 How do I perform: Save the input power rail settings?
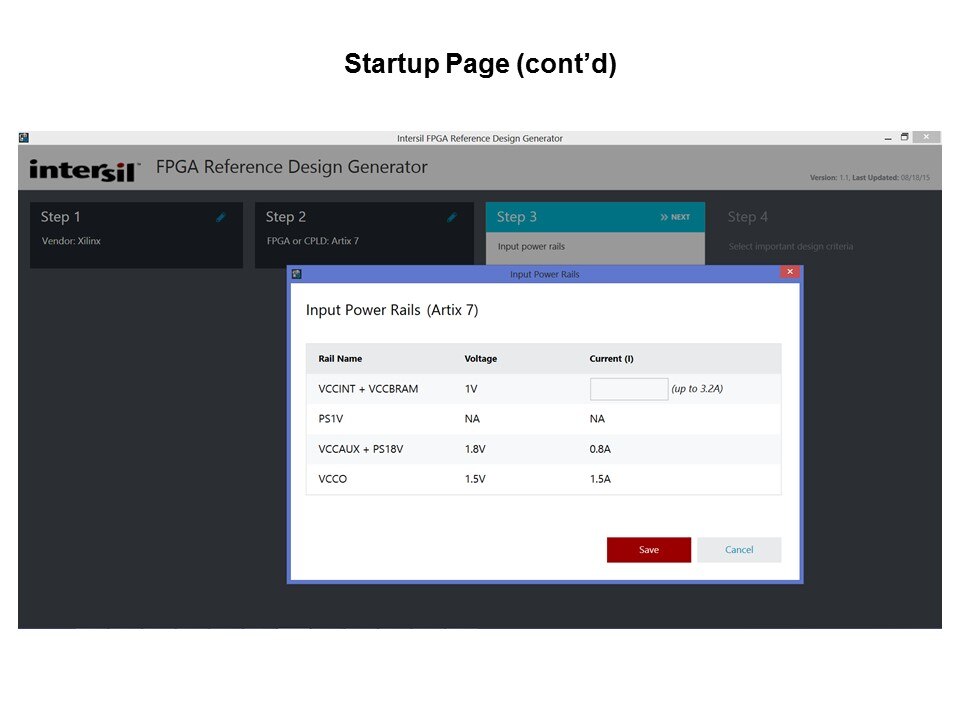point(648,550)
